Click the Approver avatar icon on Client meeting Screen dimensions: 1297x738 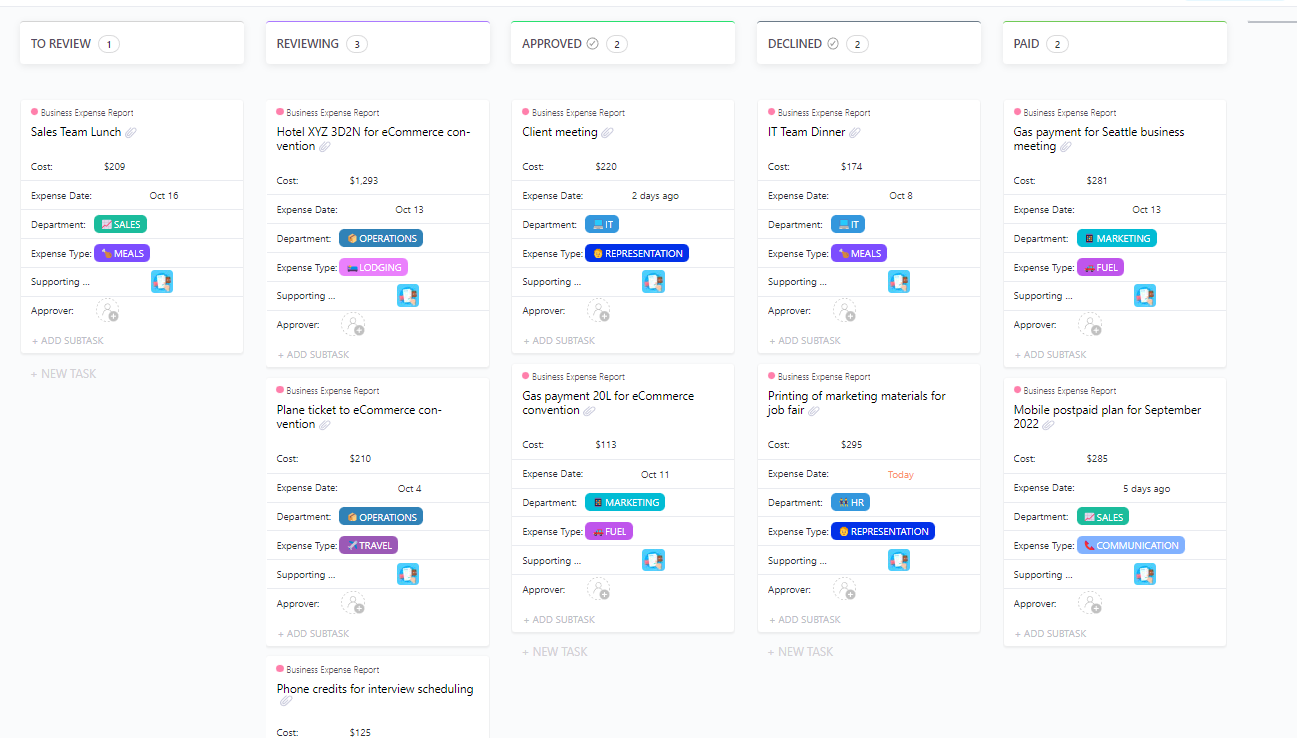pos(599,310)
